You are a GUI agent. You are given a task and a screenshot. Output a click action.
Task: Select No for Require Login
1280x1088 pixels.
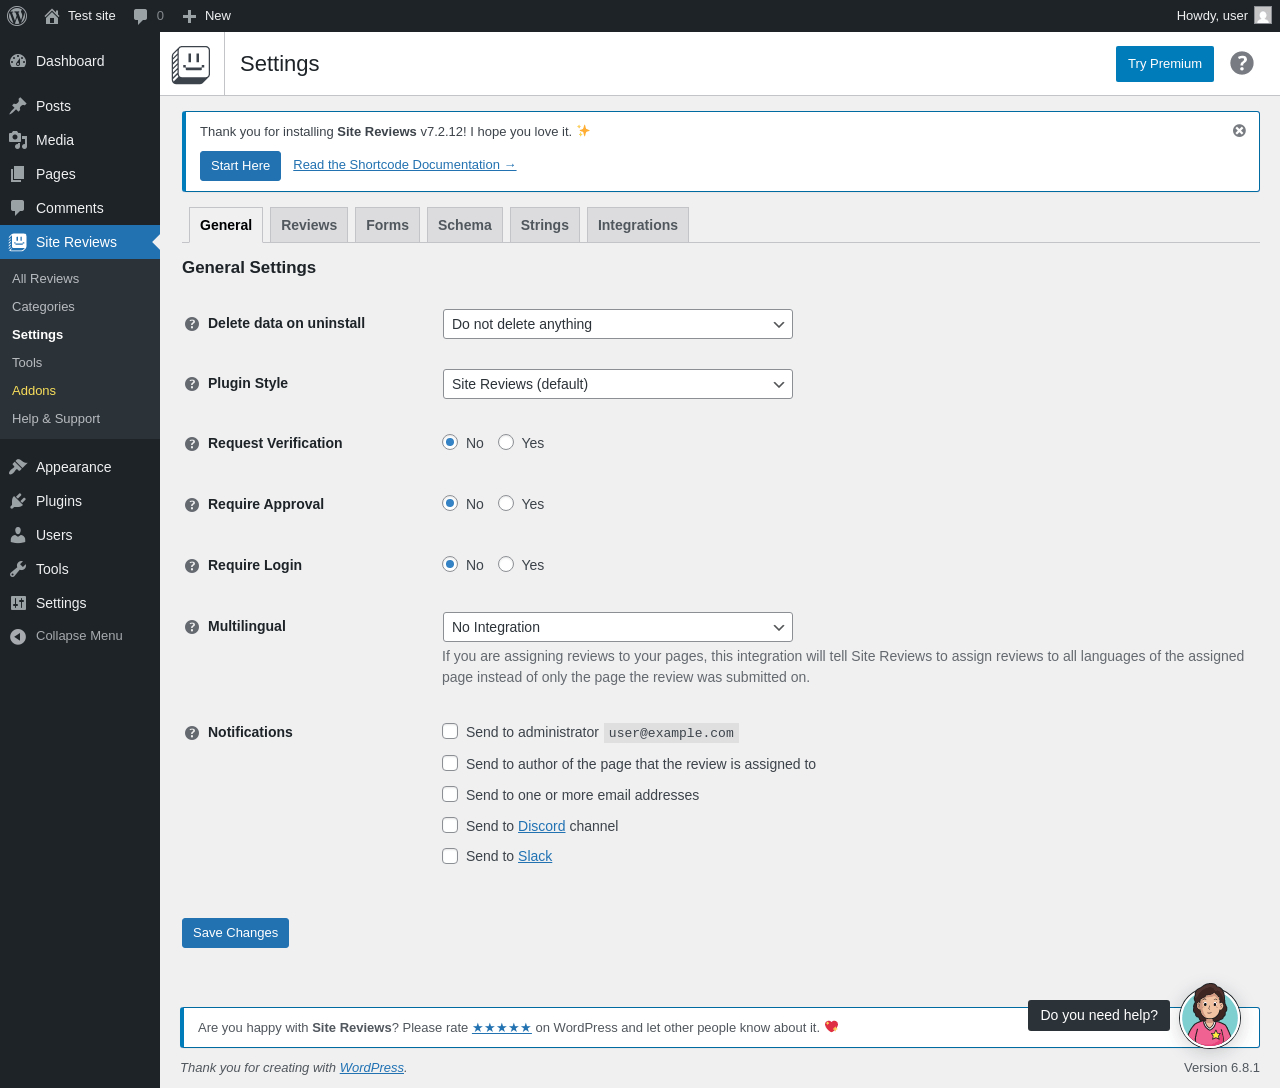point(450,564)
